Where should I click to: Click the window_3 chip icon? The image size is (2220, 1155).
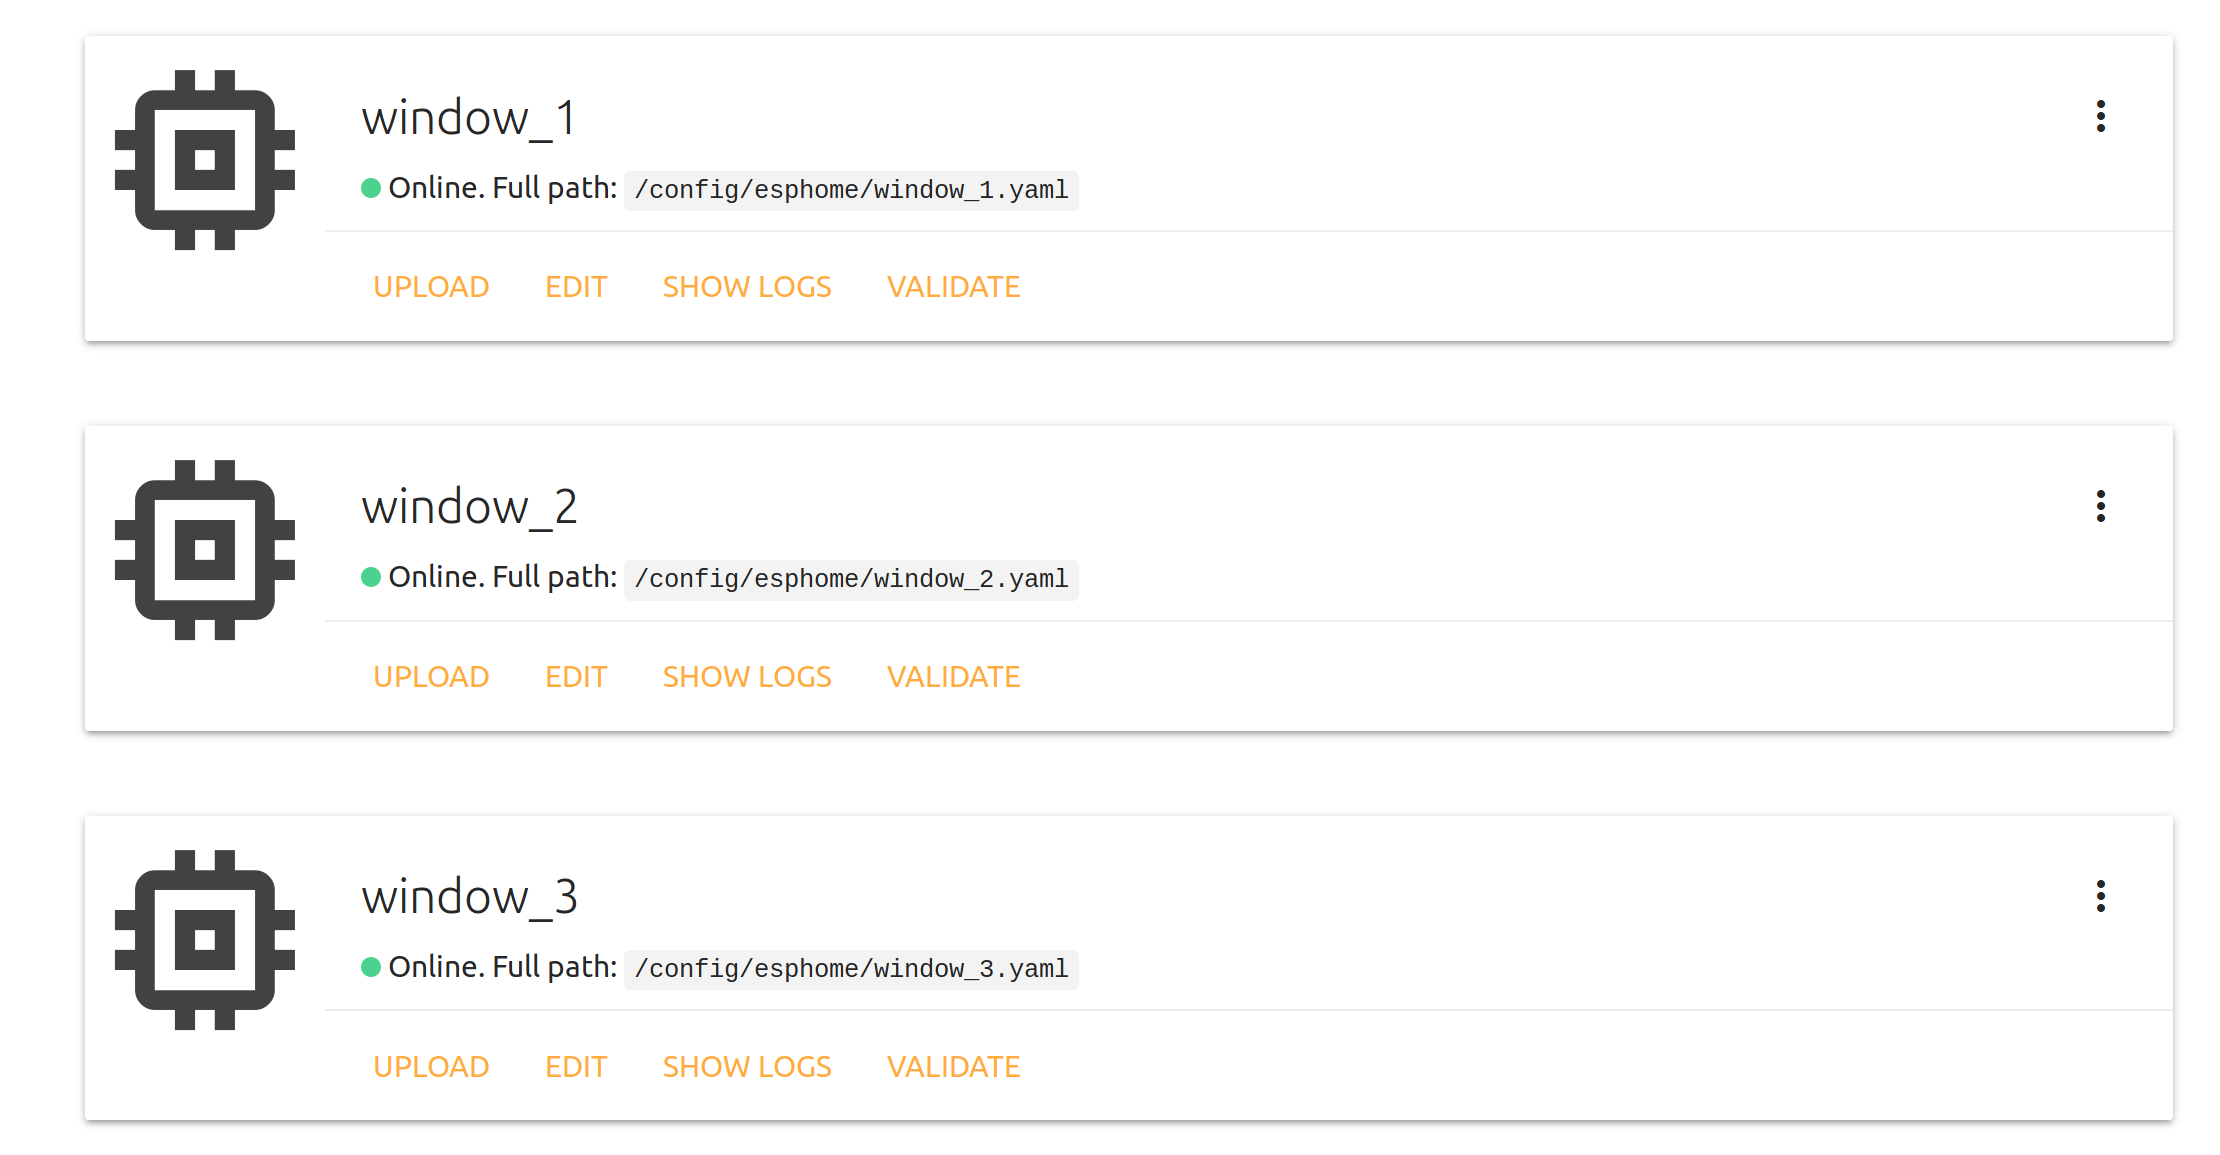(205, 940)
